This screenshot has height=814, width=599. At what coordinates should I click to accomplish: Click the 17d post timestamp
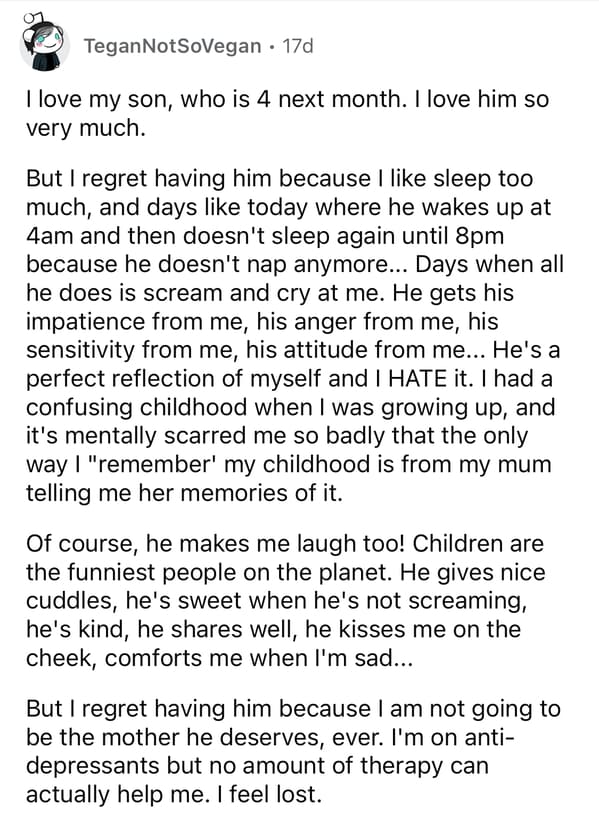coord(298,46)
